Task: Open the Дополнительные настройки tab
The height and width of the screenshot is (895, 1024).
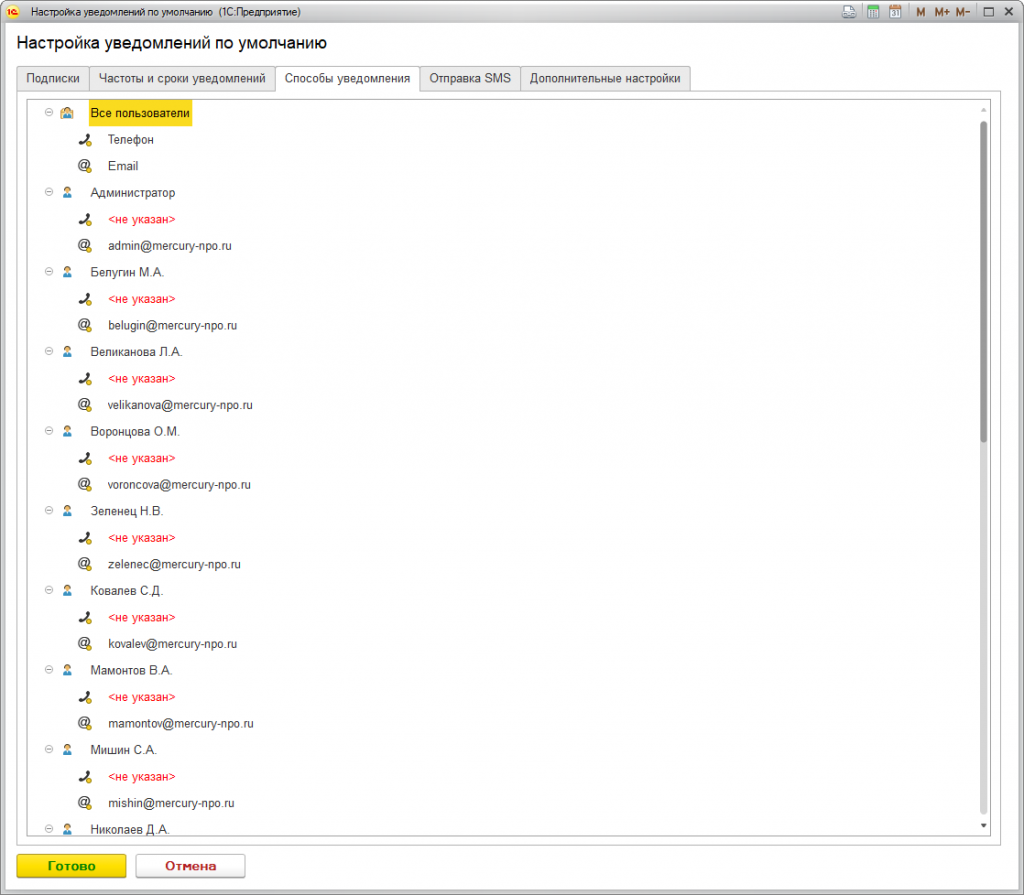Action: tap(605, 78)
